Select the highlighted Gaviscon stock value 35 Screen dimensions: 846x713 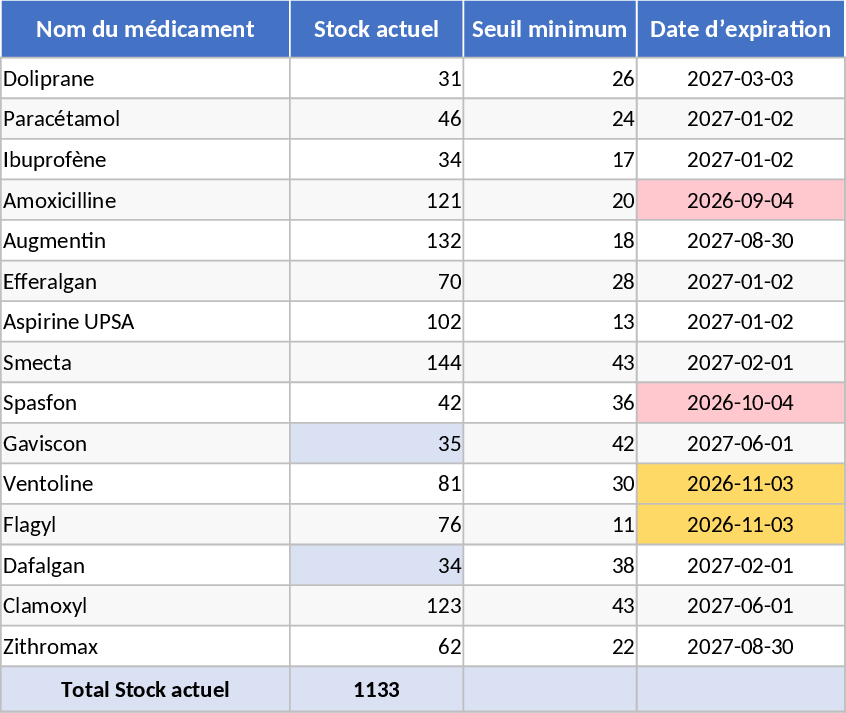point(376,444)
